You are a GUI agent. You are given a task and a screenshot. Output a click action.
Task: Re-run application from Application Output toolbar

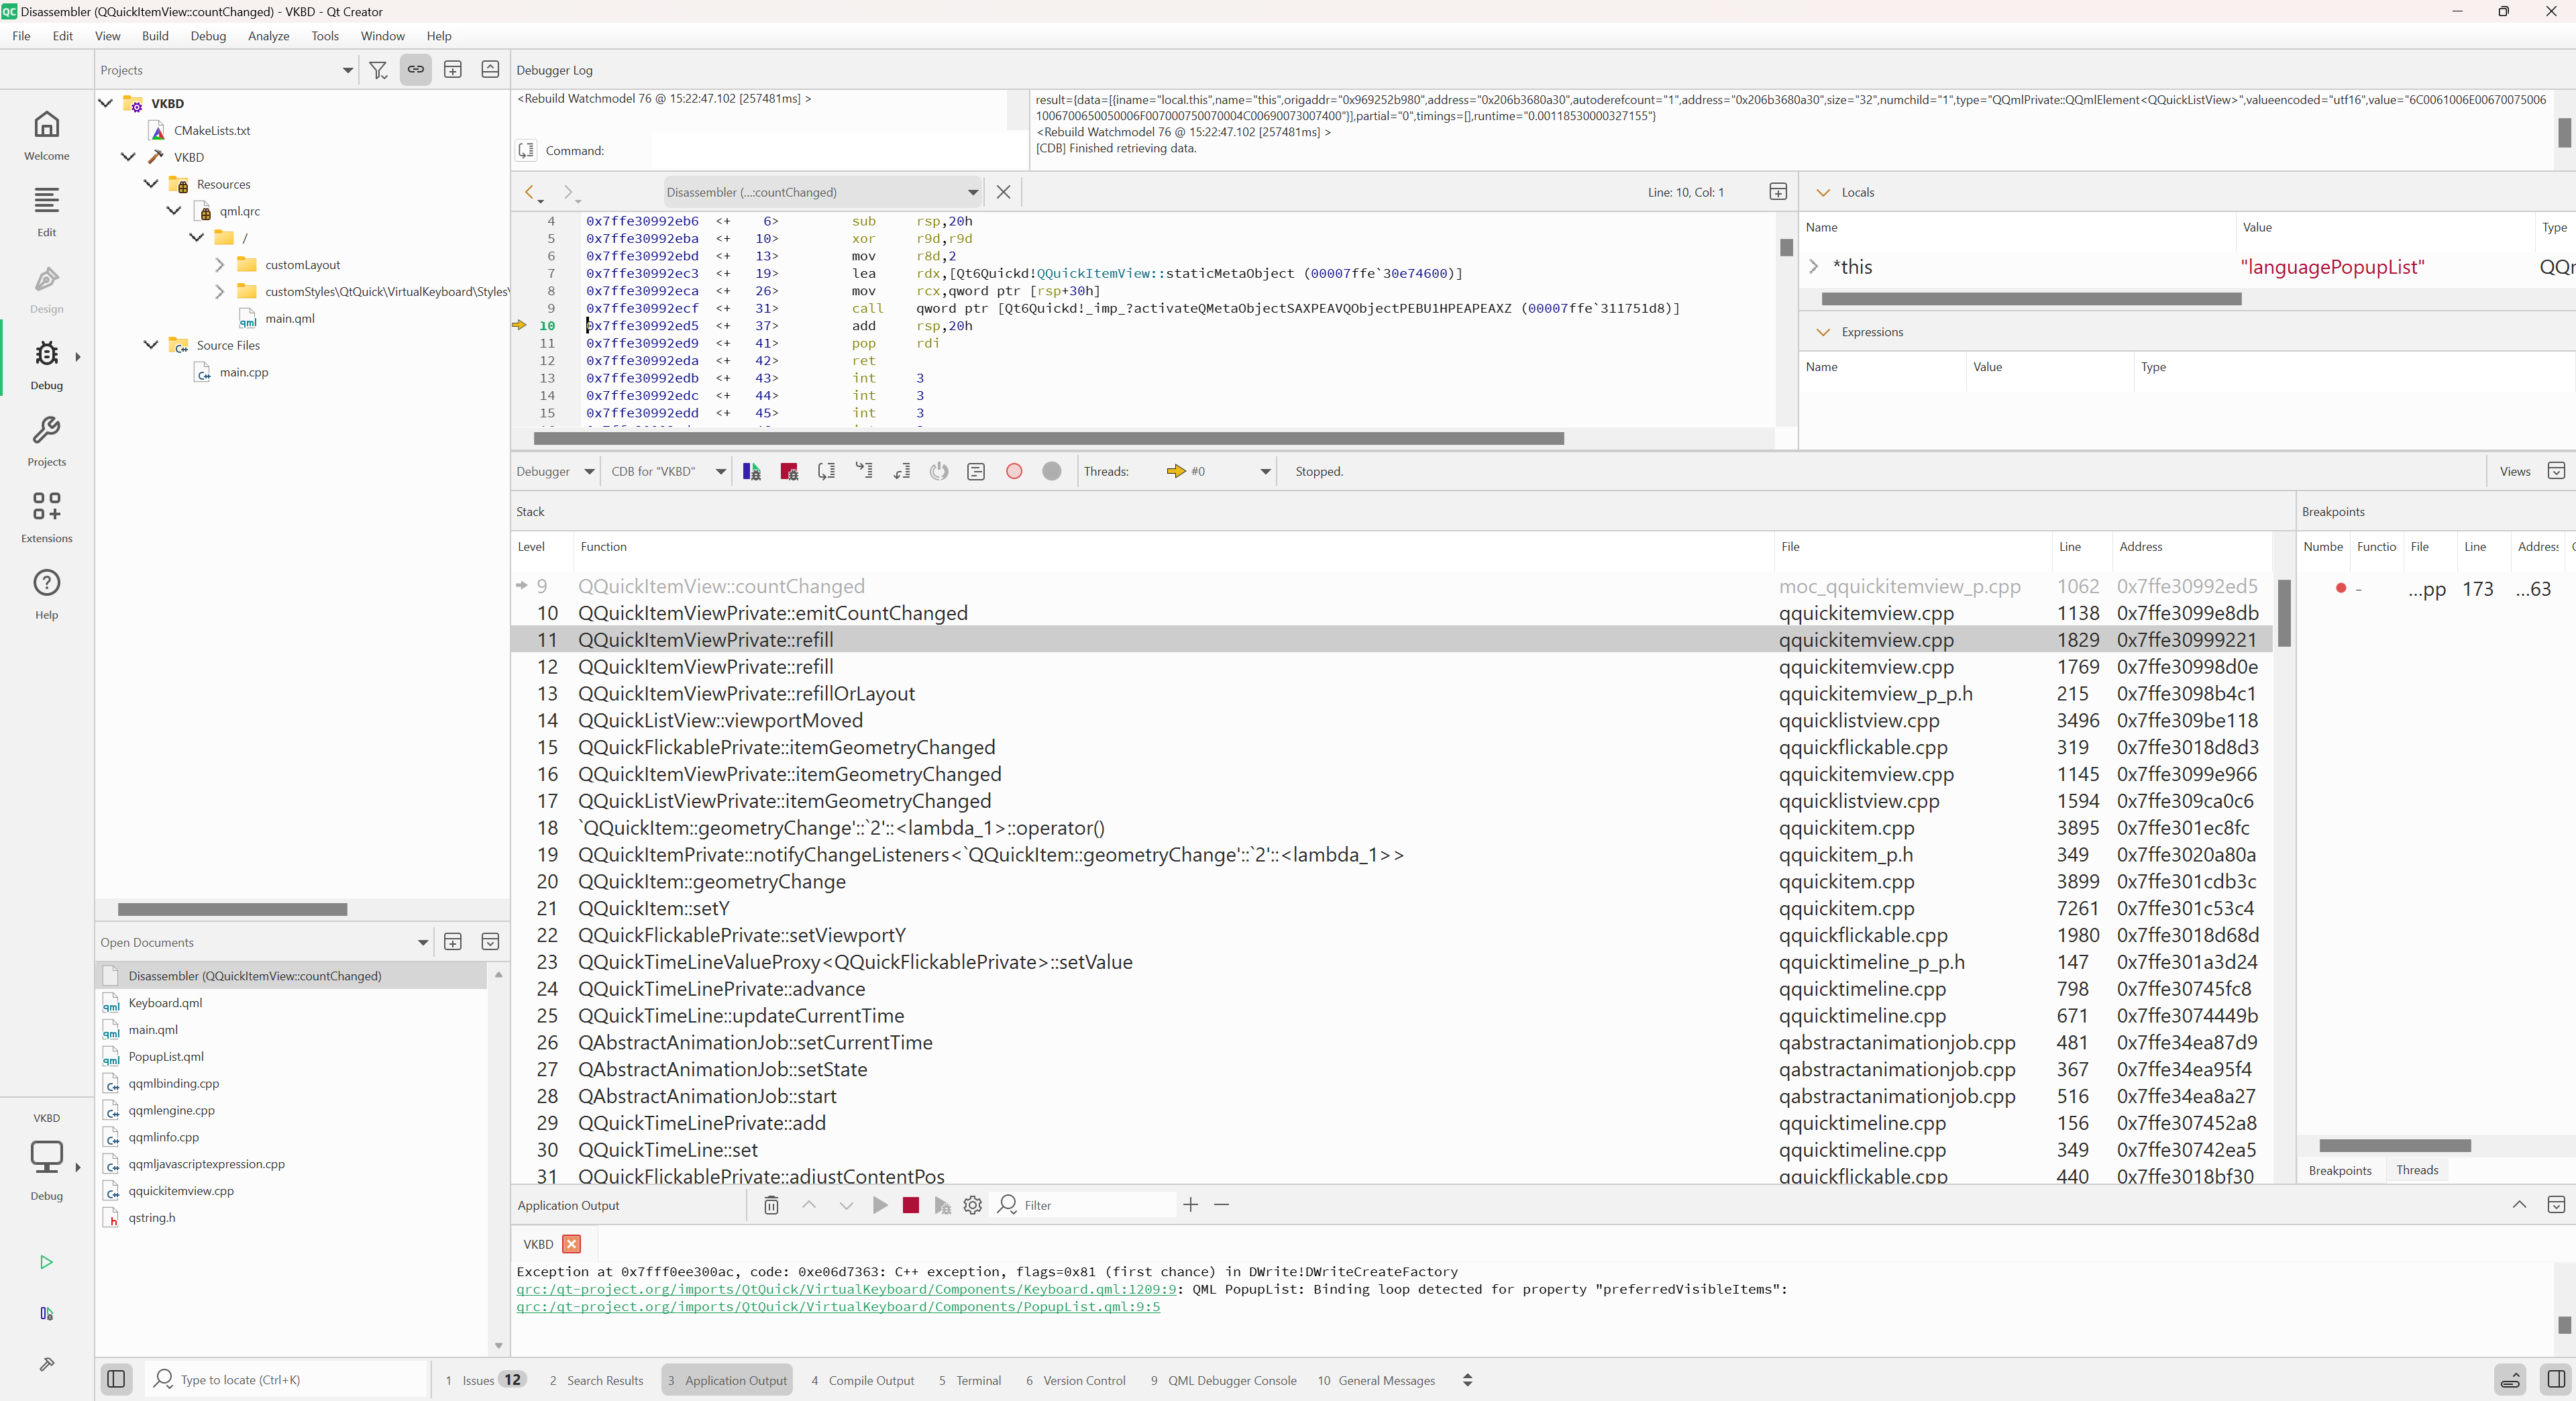click(880, 1205)
